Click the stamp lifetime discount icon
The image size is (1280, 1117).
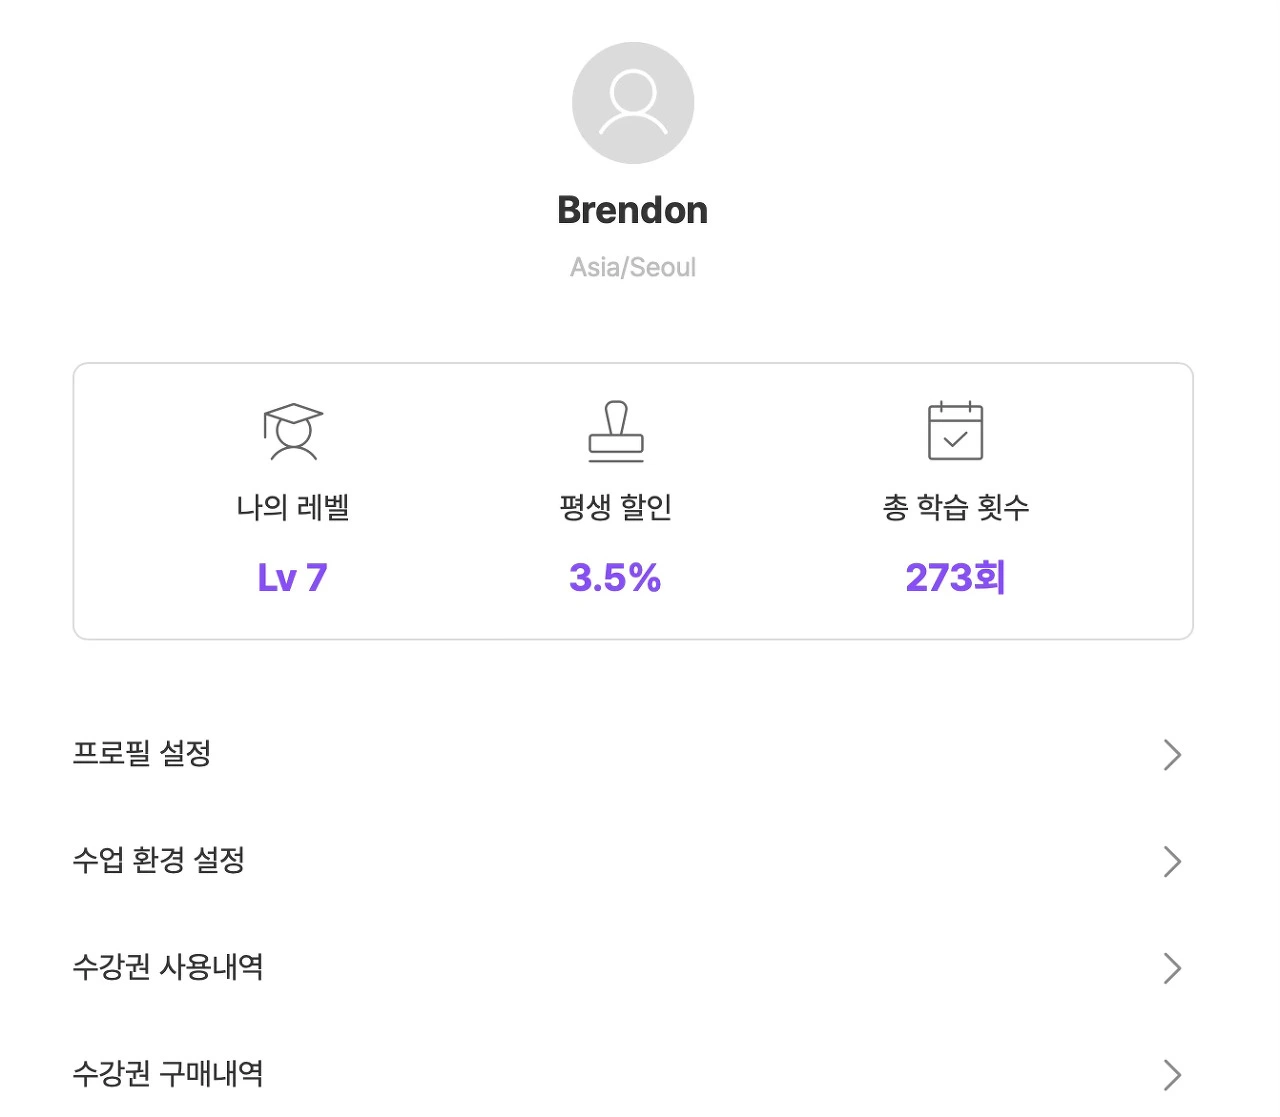coord(616,432)
